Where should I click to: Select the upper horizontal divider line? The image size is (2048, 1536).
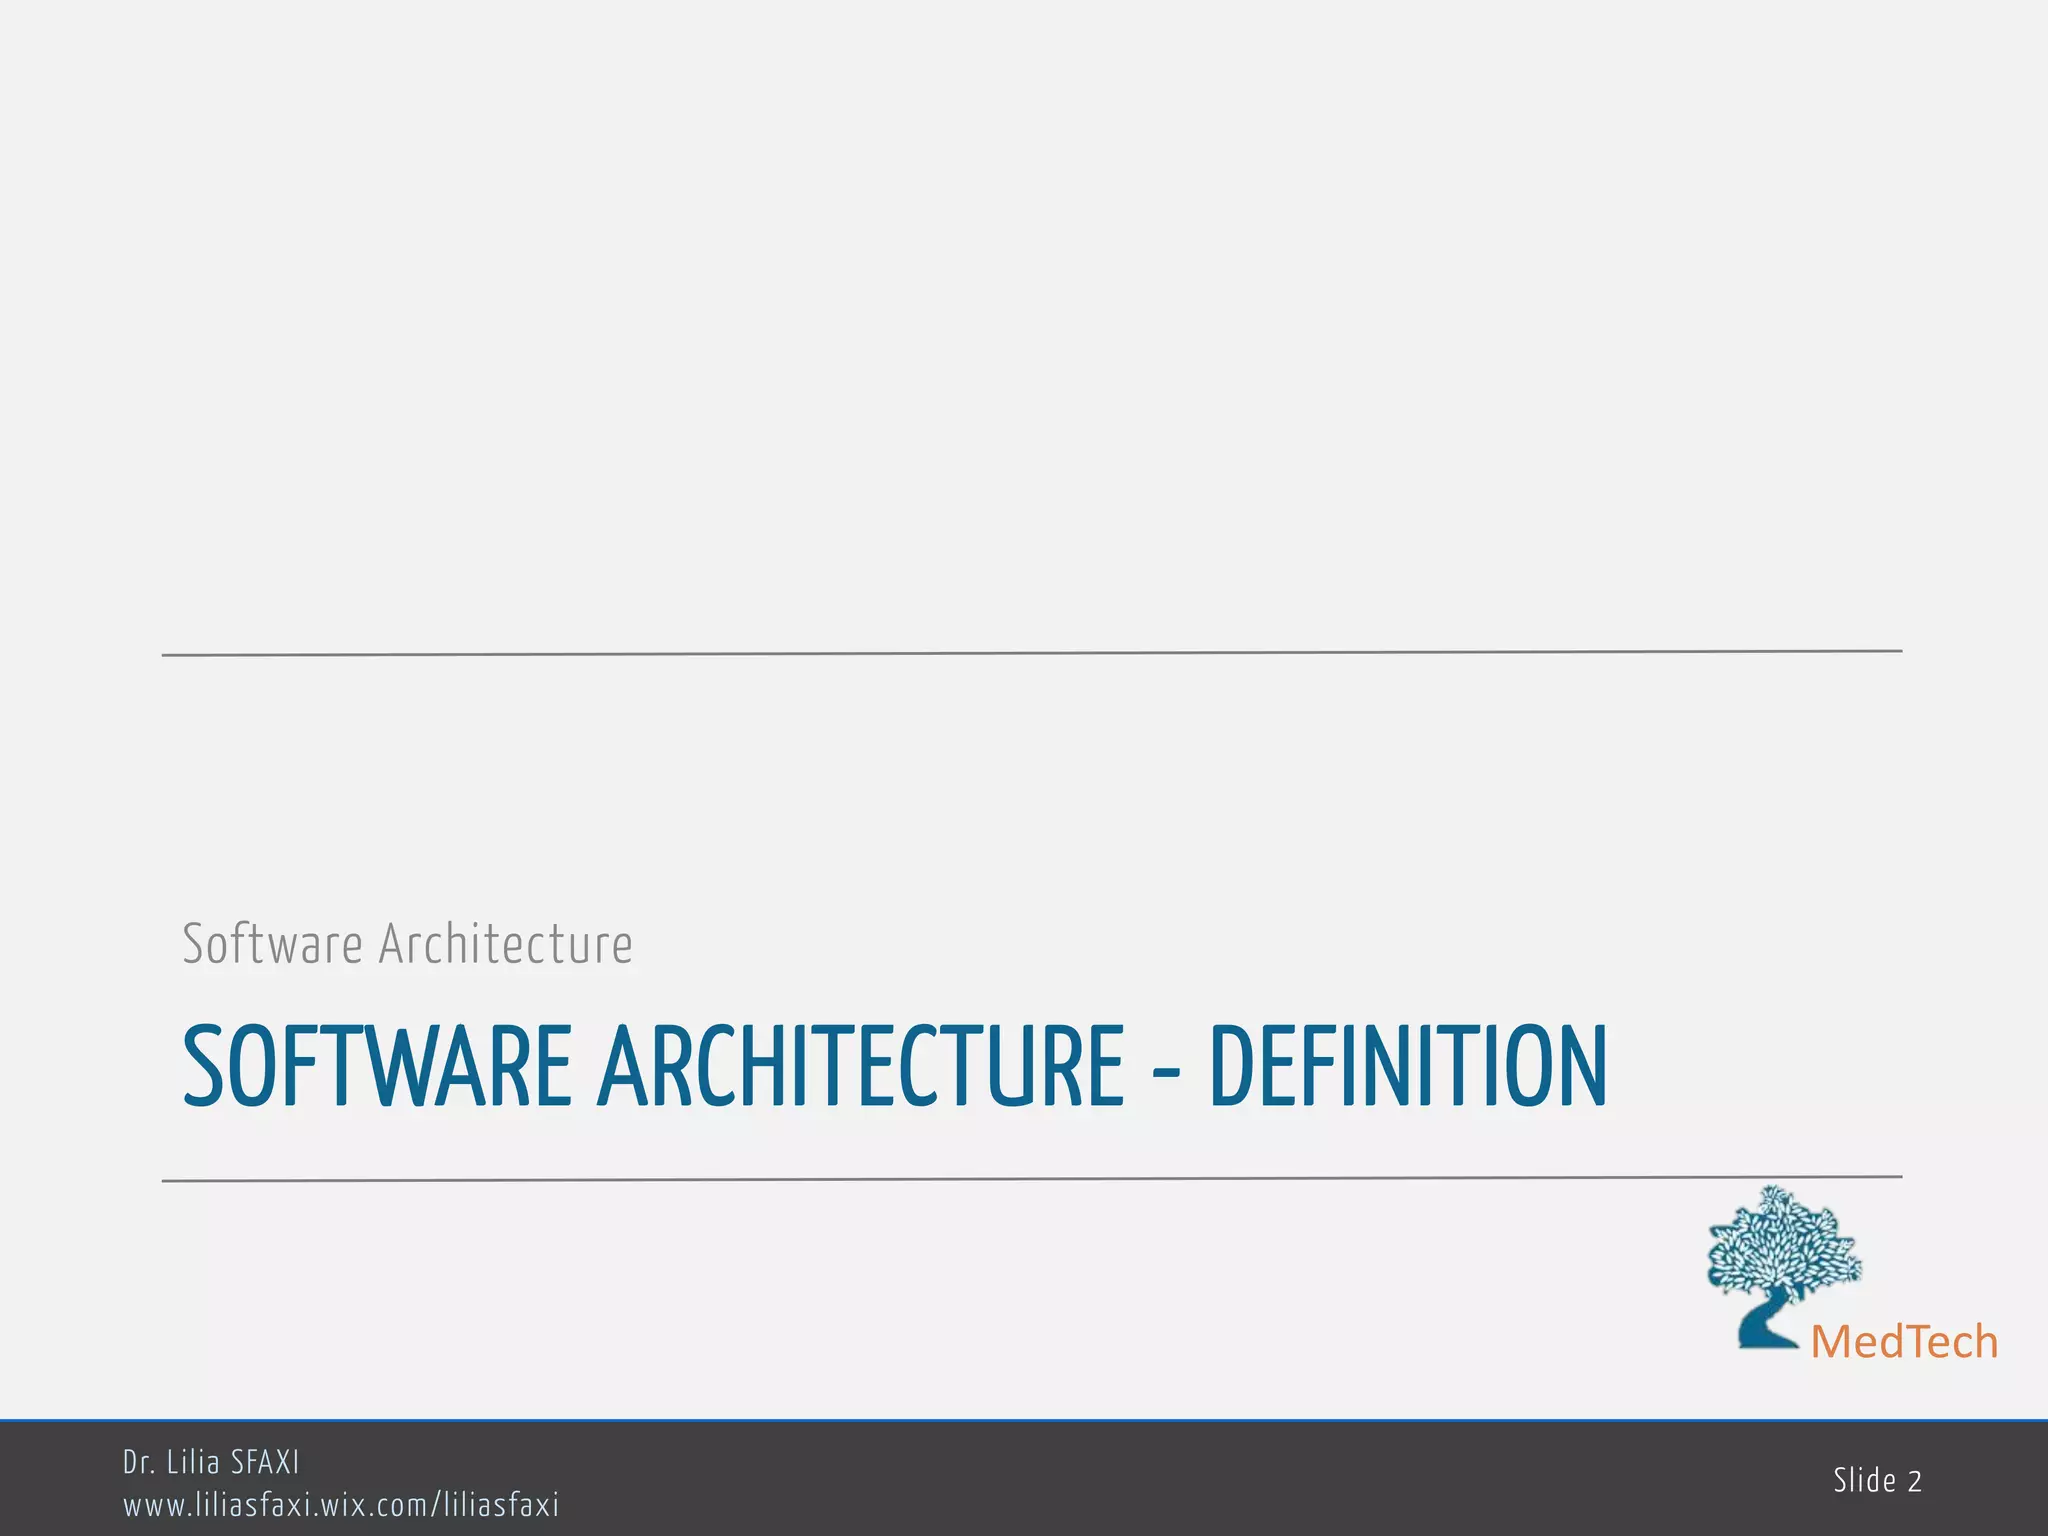1031,653
